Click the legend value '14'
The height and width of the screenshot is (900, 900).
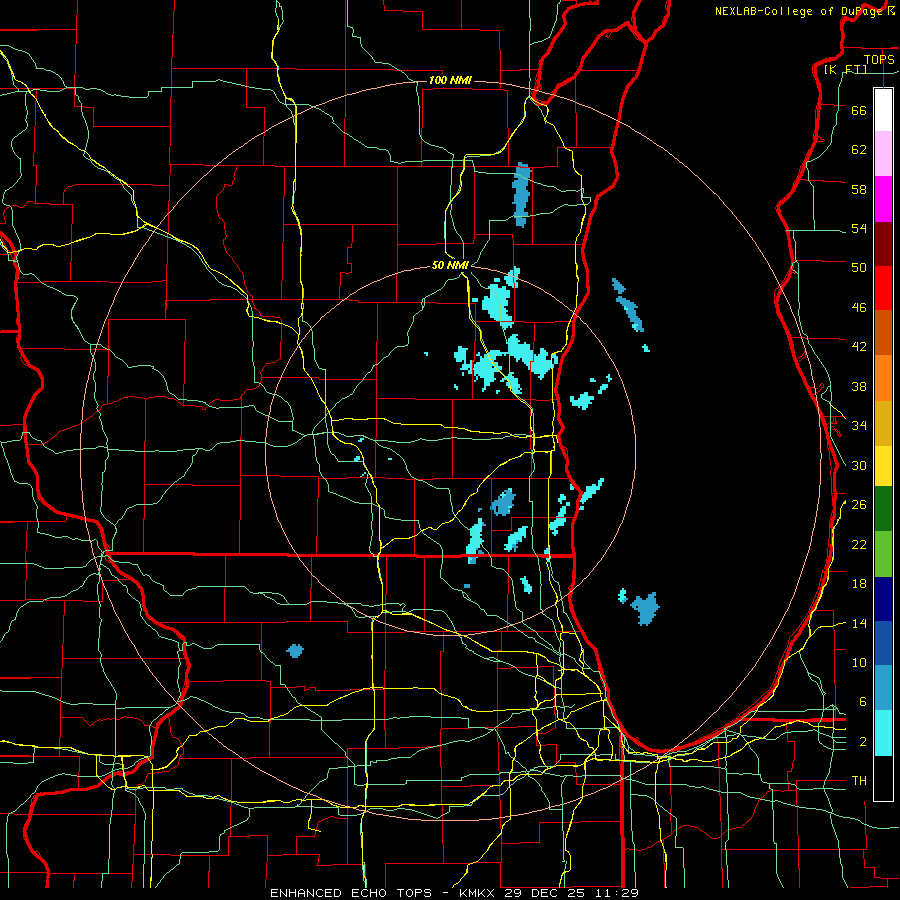(x=859, y=623)
